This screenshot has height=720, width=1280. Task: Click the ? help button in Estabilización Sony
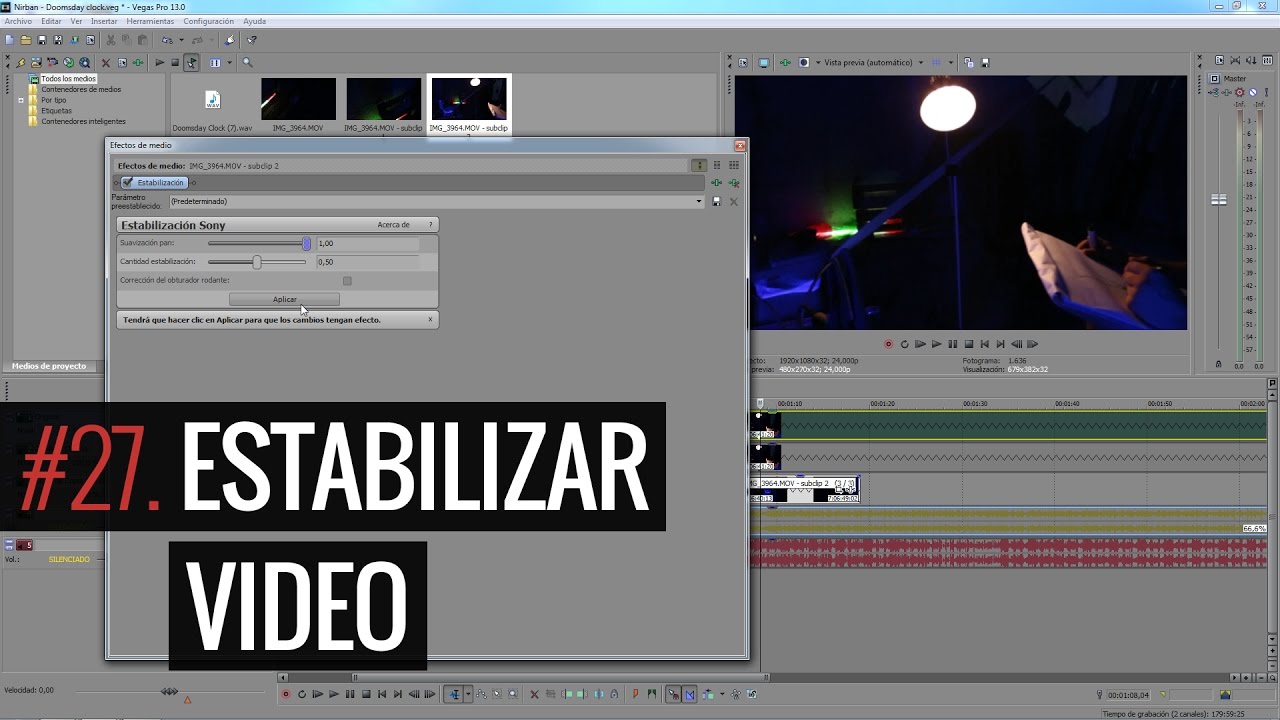pos(431,225)
